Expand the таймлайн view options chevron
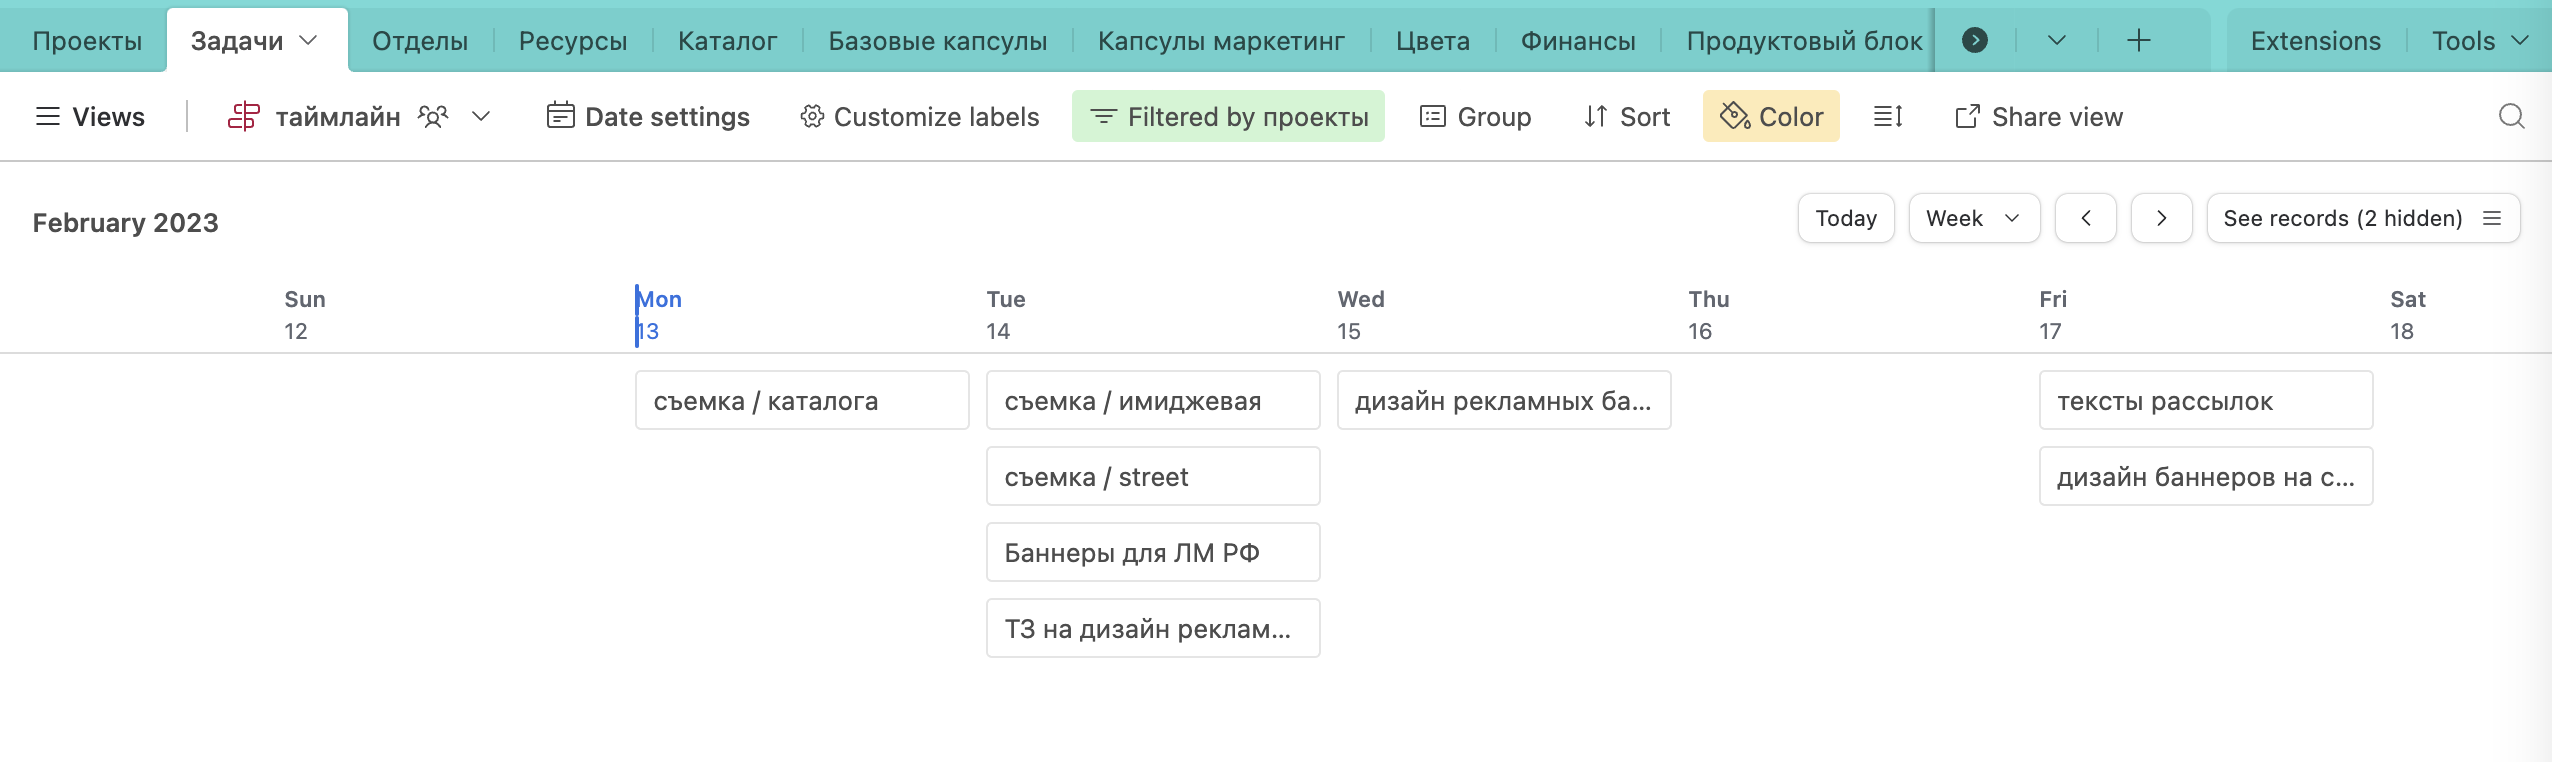This screenshot has height=762, width=2552. pyautogui.click(x=481, y=117)
